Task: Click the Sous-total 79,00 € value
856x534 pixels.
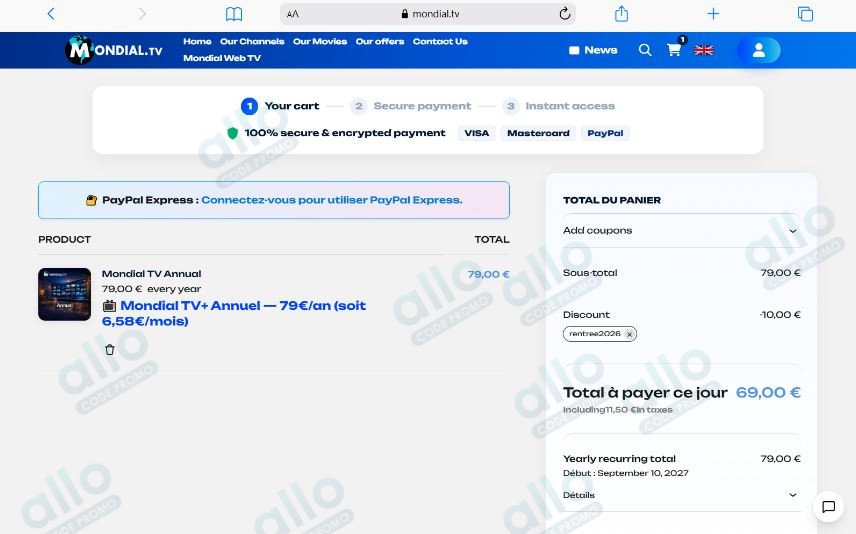Action: (780, 272)
